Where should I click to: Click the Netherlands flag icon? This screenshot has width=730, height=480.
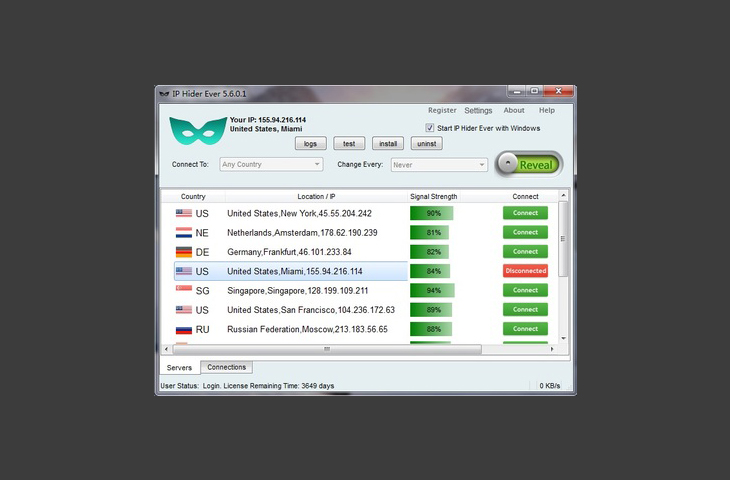(184, 233)
